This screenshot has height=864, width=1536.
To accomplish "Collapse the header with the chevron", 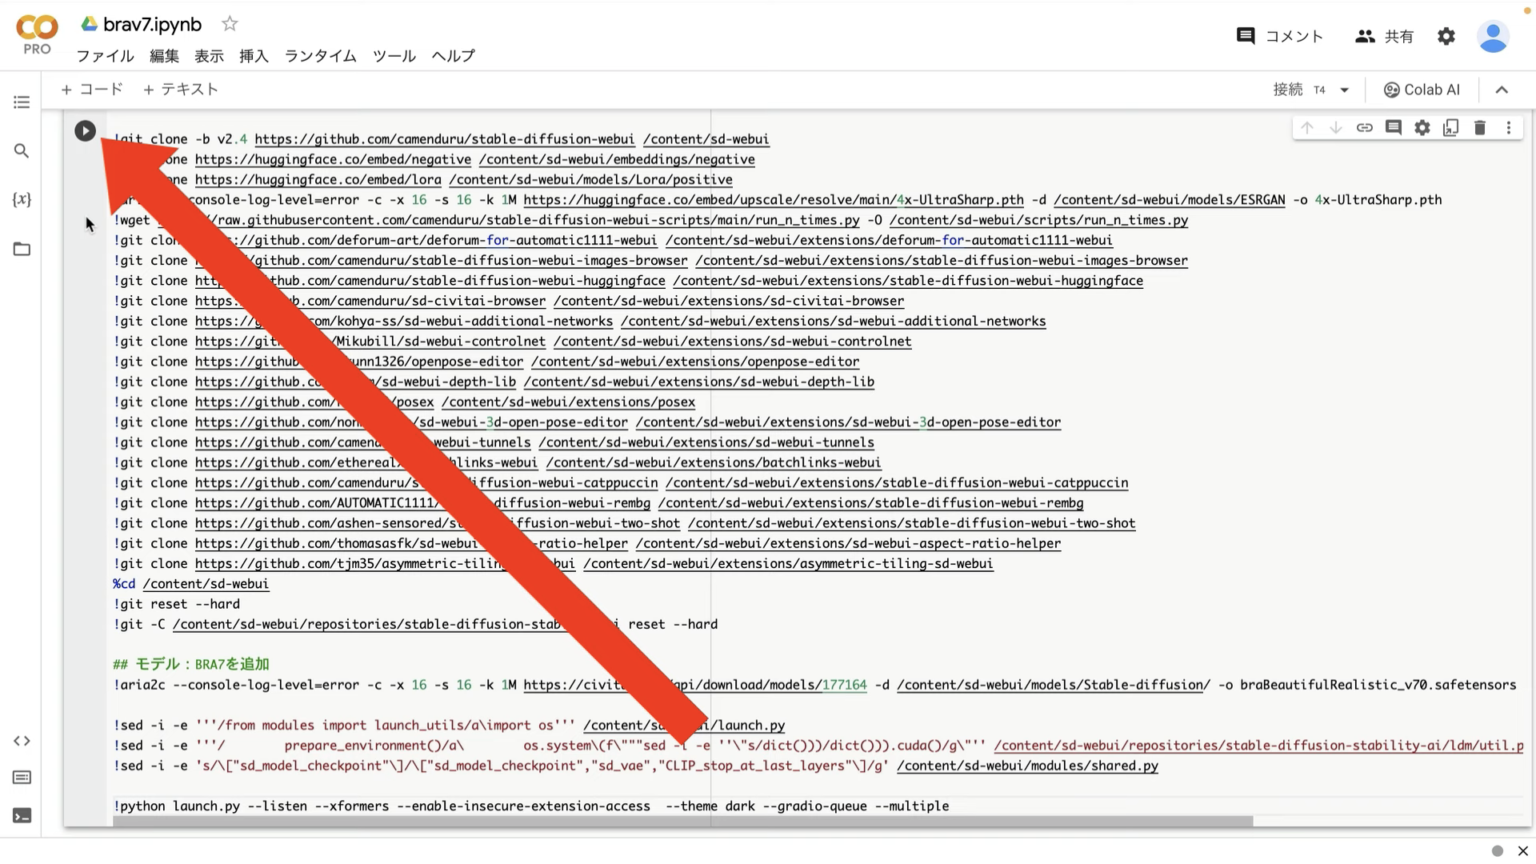I will (1502, 89).
